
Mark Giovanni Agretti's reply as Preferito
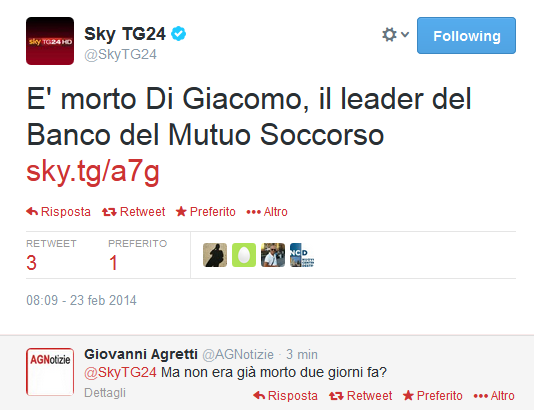pyautogui.click(x=433, y=396)
